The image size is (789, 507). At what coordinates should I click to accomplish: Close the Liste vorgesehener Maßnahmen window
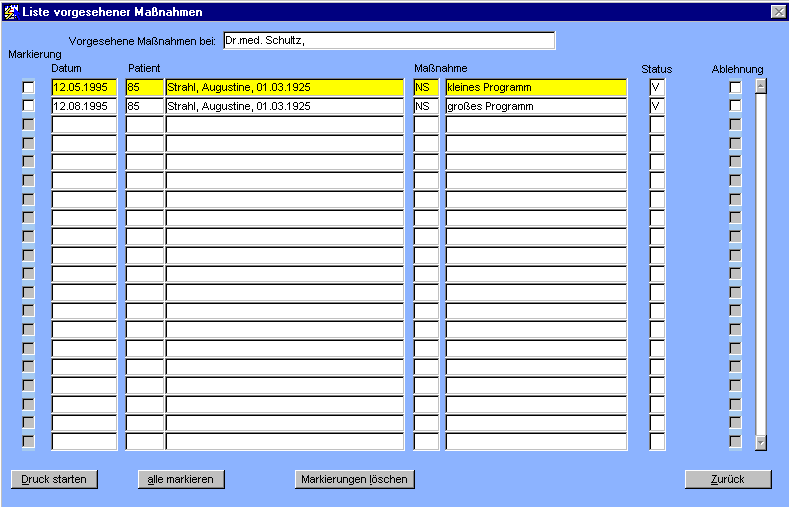pyautogui.click(x=777, y=12)
